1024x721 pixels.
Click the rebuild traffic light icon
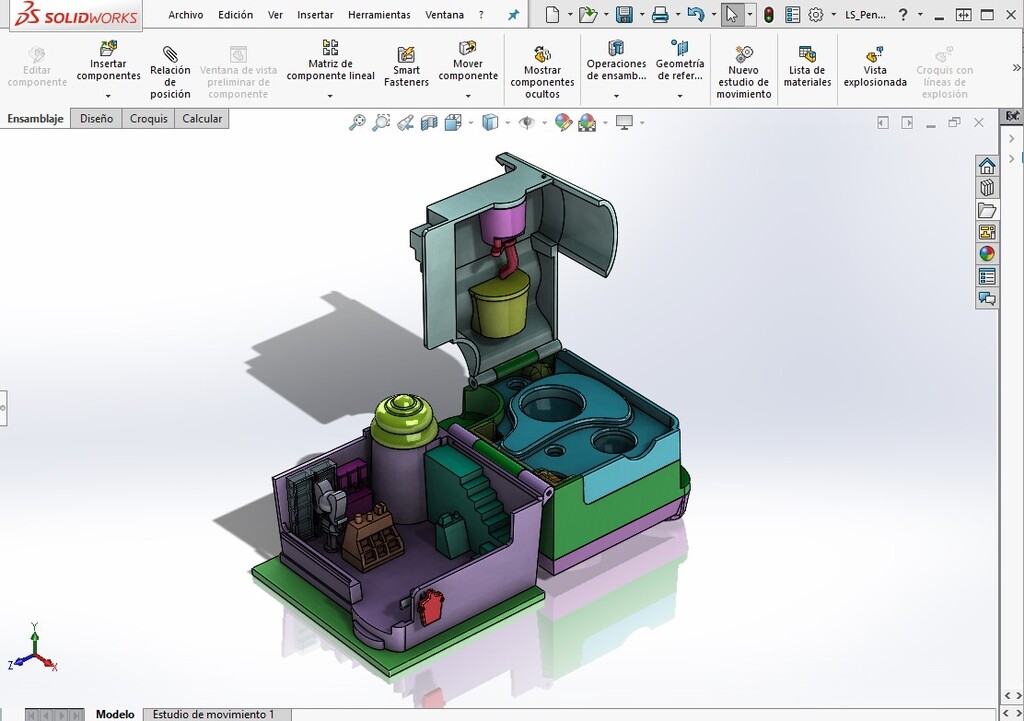coord(768,15)
